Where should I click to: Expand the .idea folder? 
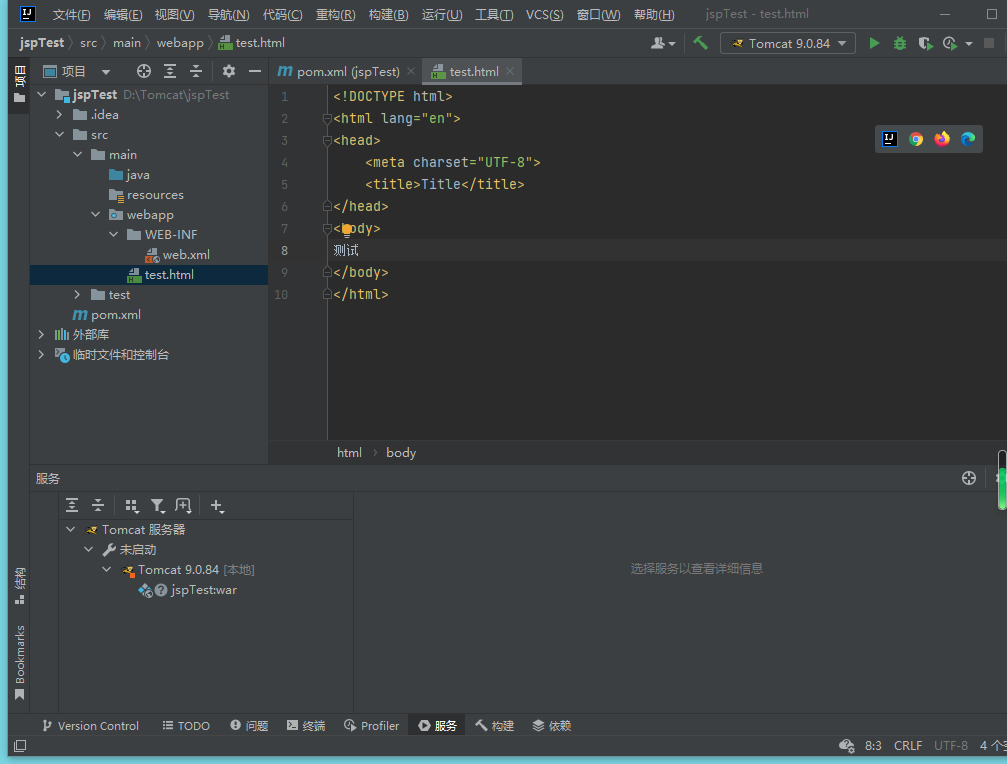point(60,115)
